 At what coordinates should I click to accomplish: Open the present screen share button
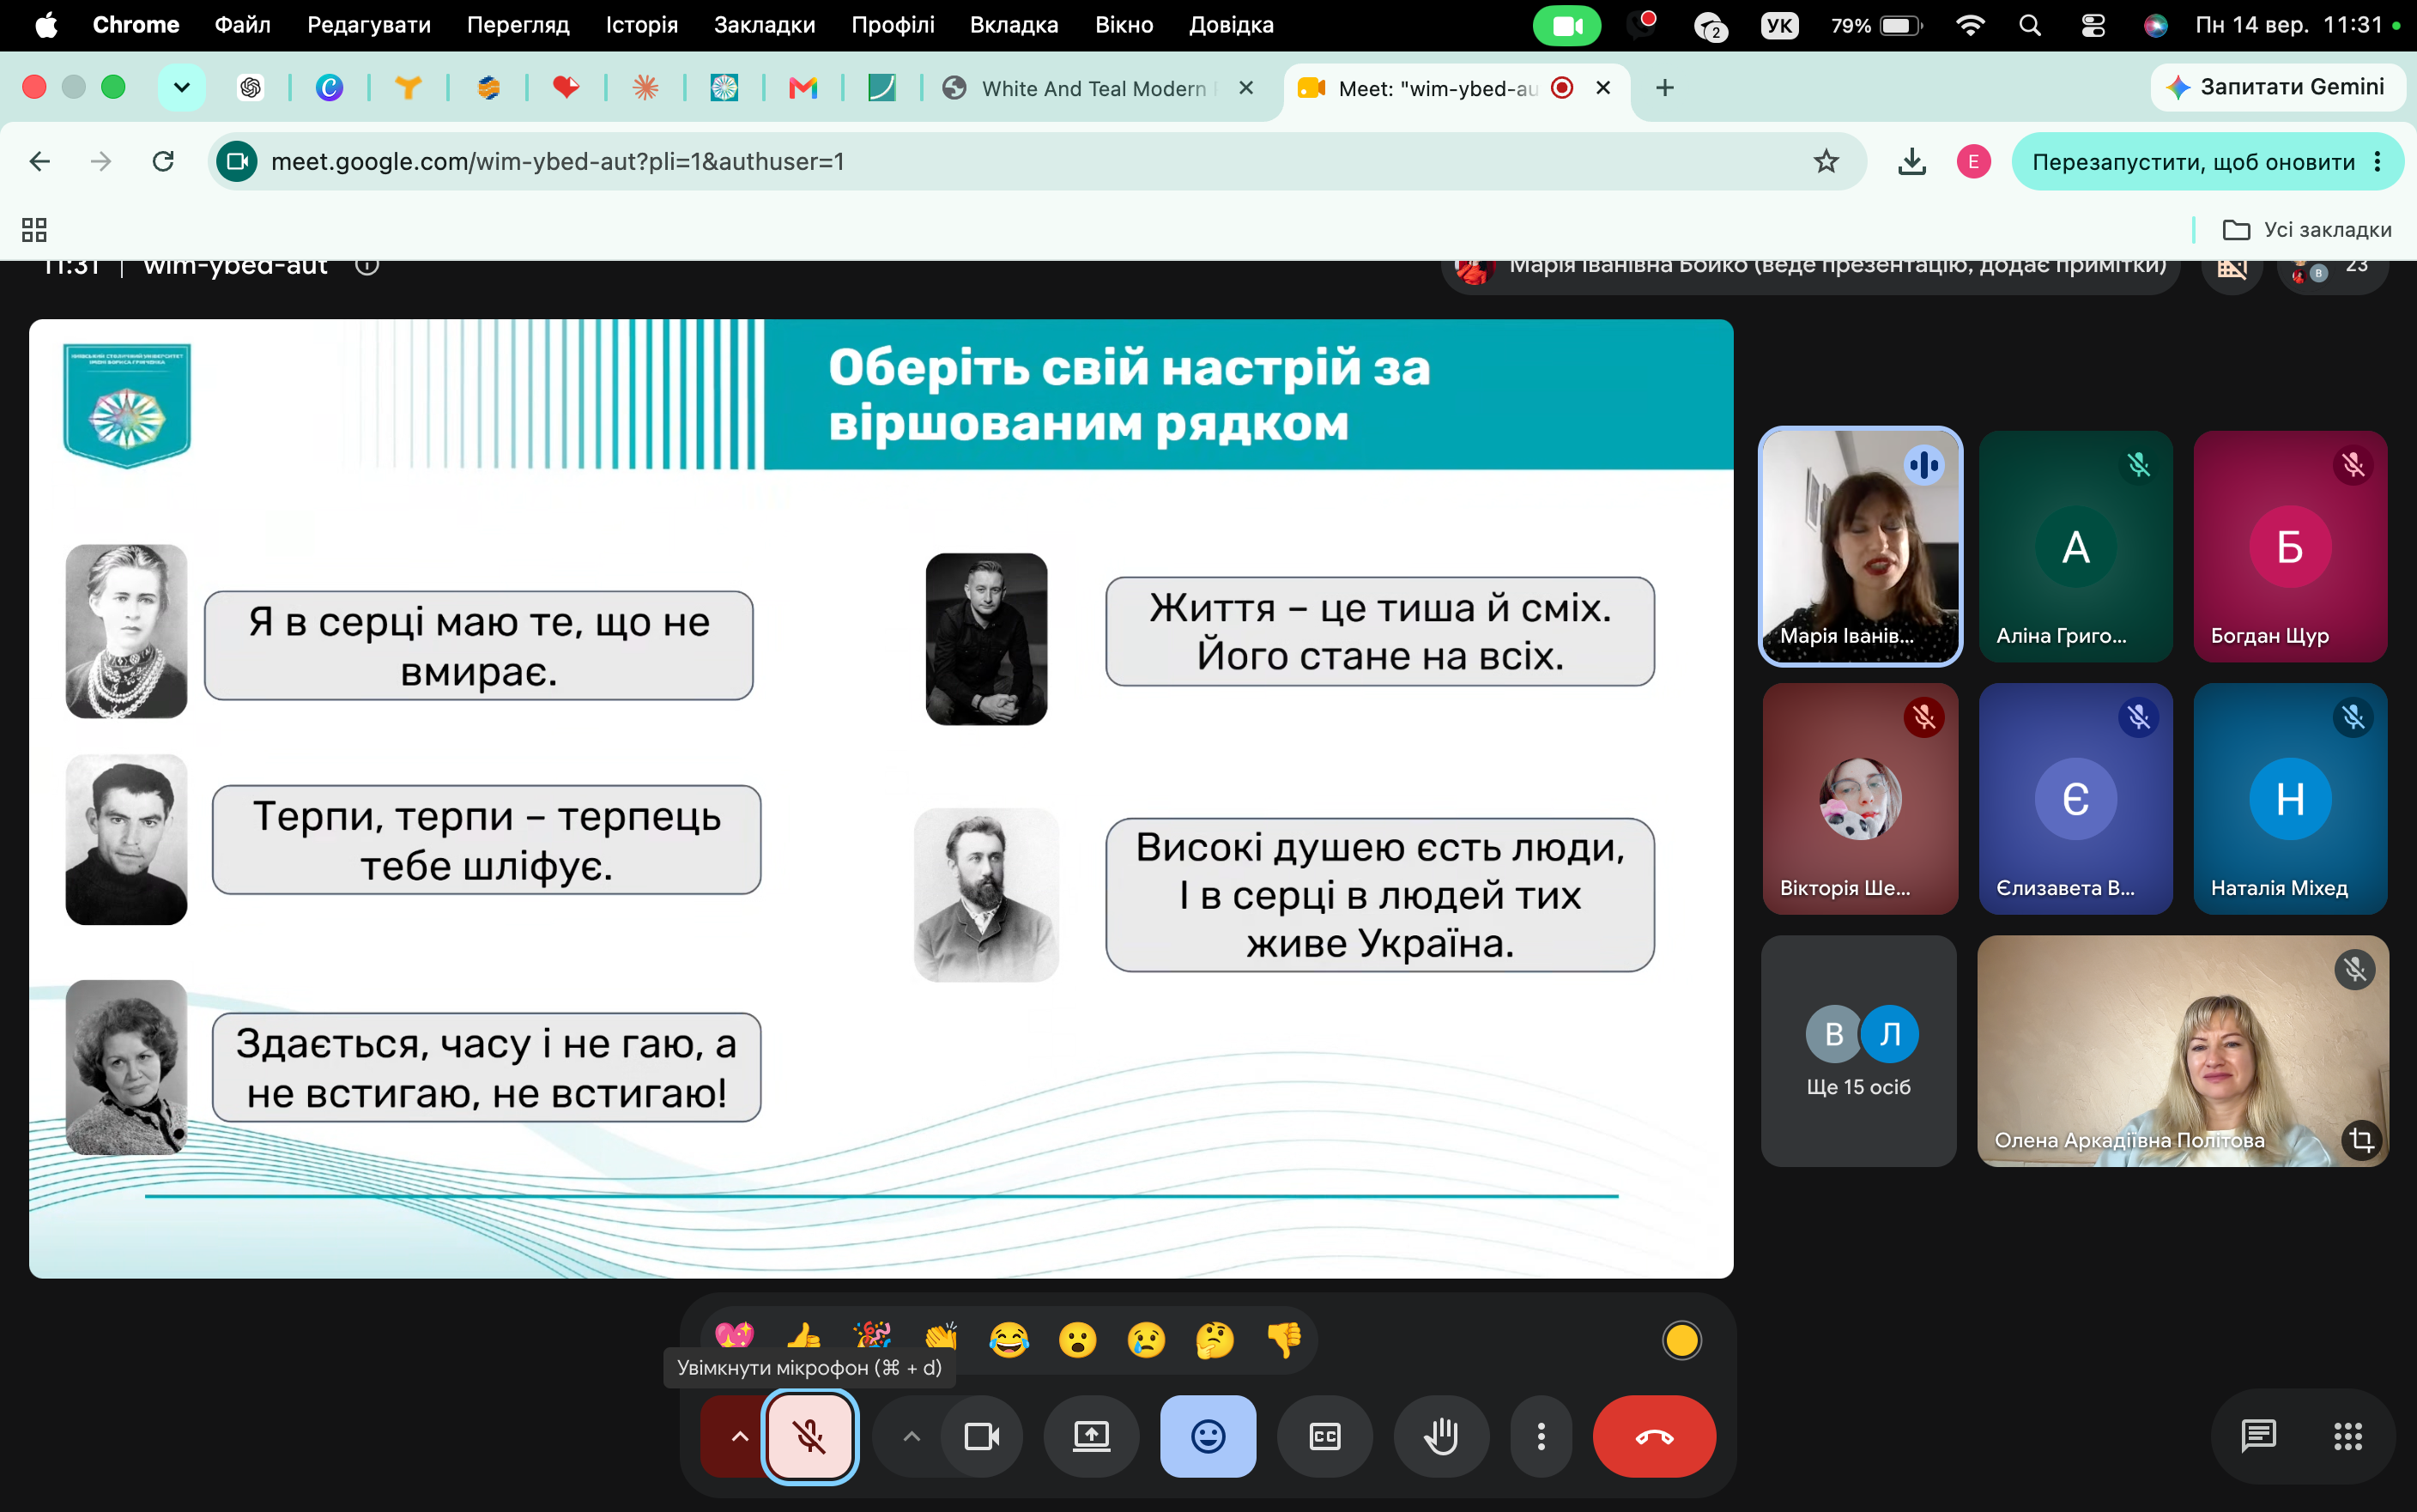1091,1437
